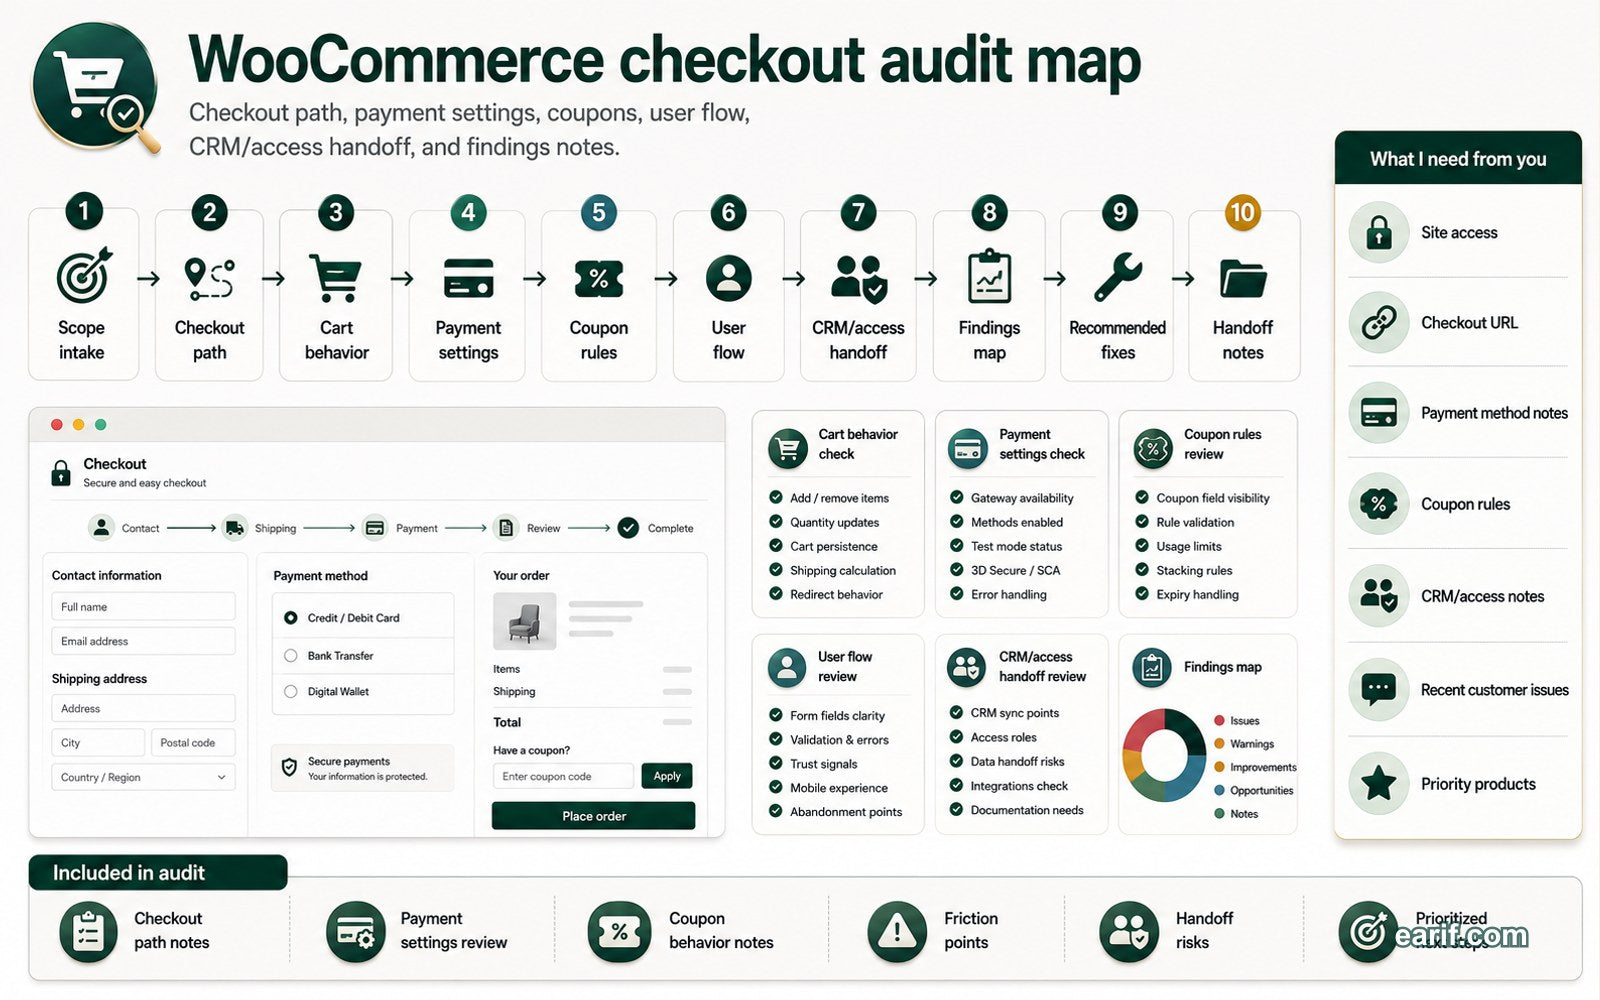Click the User flow review card icon

787,667
